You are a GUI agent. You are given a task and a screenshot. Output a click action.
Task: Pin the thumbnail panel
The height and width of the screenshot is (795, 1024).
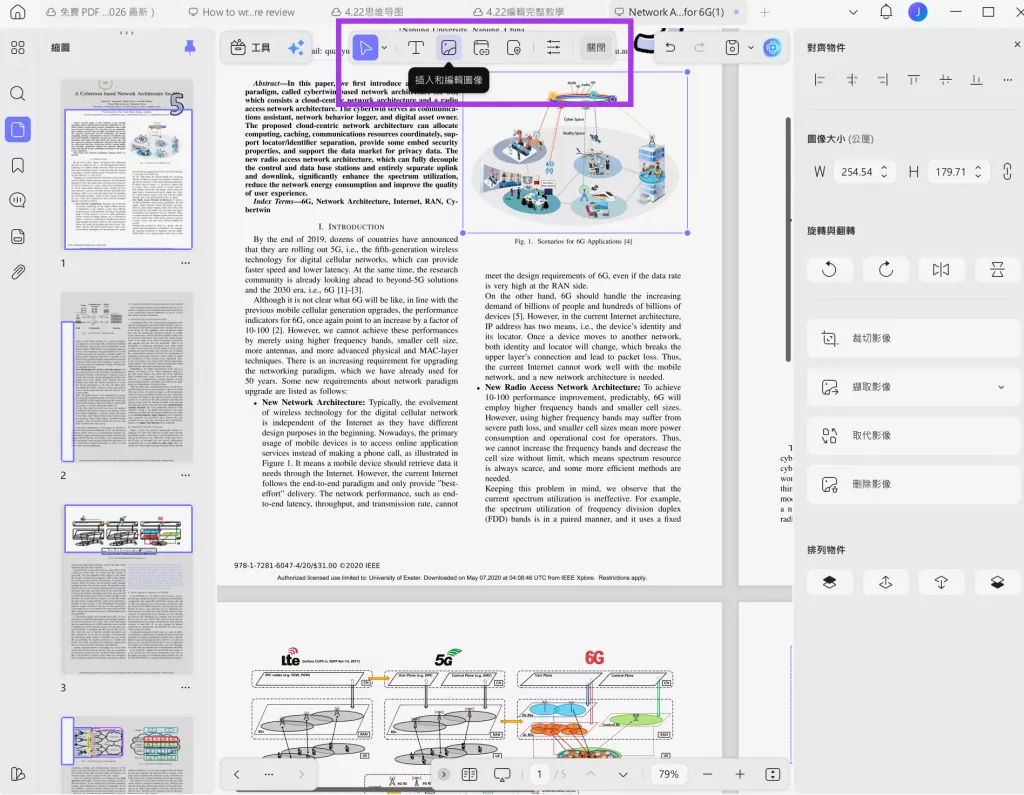(x=189, y=48)
